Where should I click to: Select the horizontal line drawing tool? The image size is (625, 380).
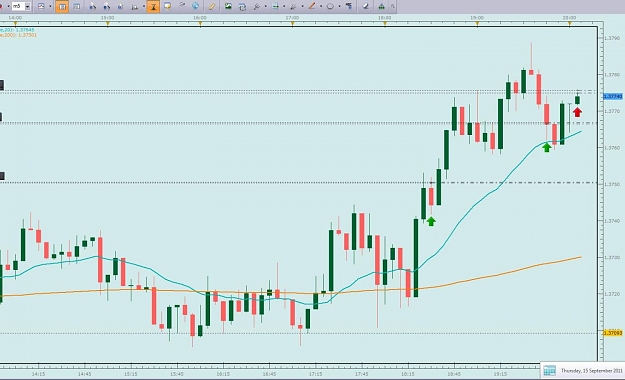point(275,6)
